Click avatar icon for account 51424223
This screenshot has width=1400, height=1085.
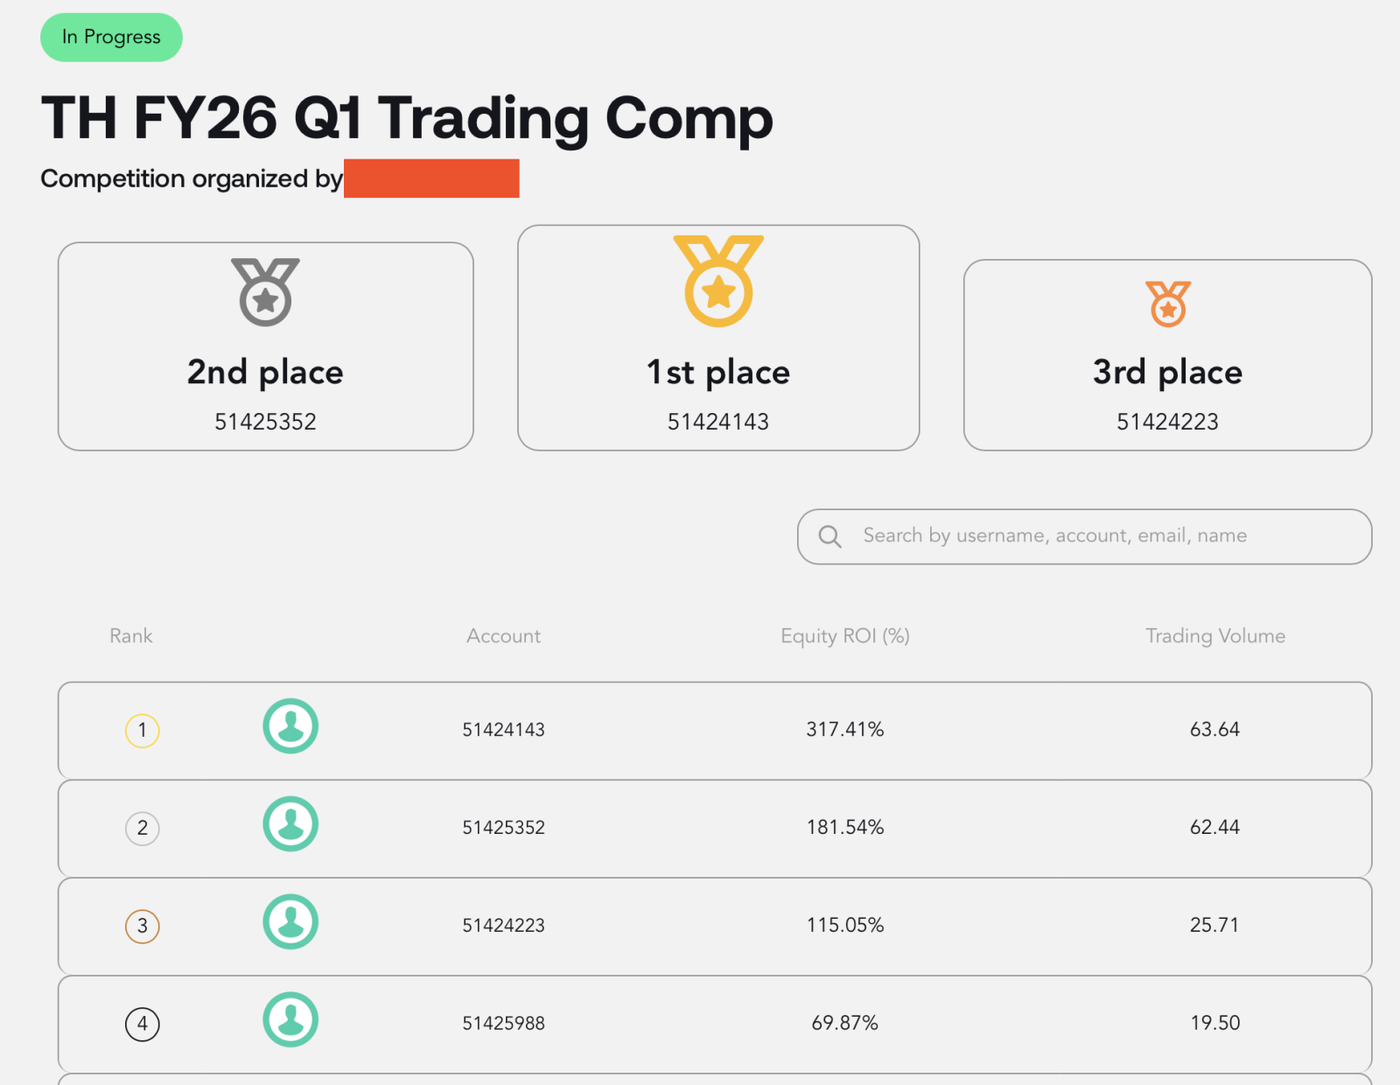pos(291,922)
